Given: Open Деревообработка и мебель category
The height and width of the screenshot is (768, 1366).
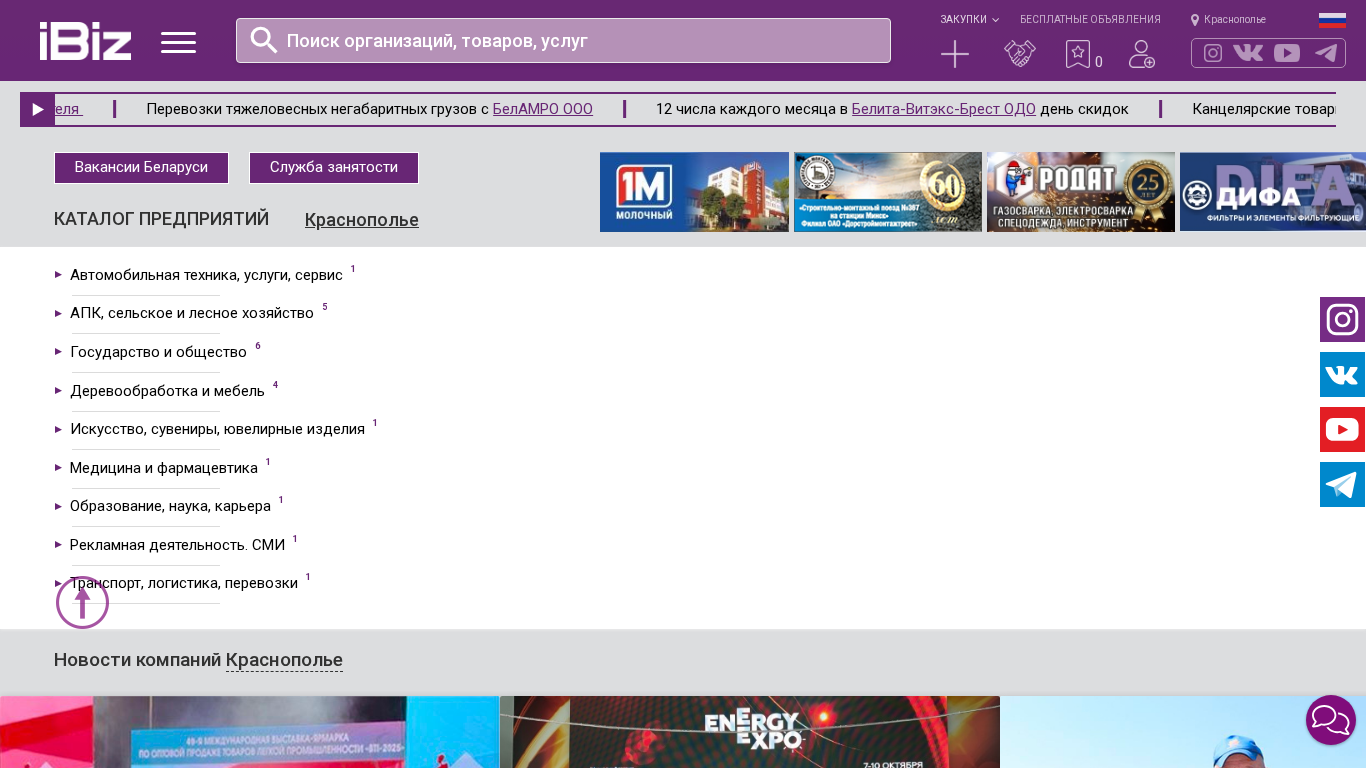Looking at the screenshot, I should [x=167, y=391].
